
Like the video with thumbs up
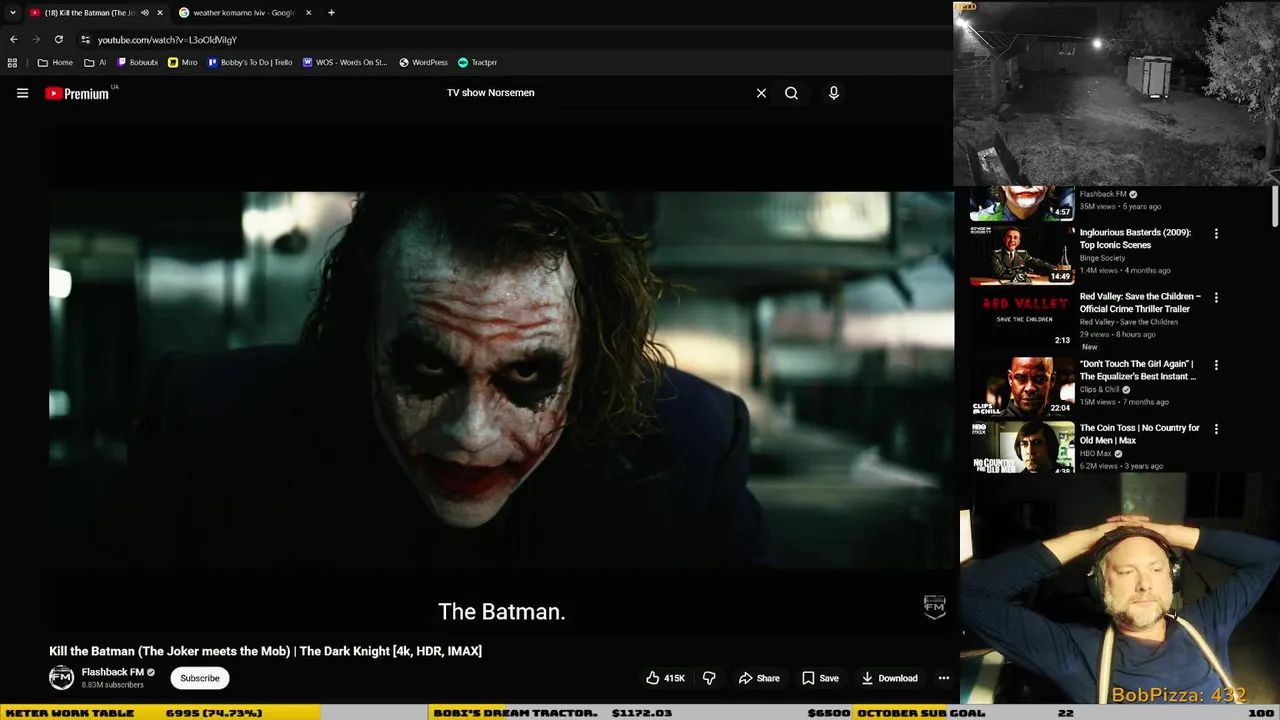(x=666, y=678)
